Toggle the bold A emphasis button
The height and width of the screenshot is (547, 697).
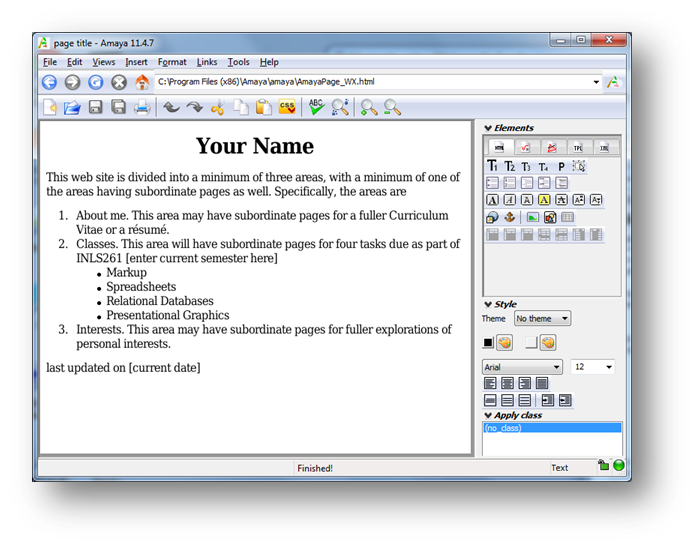[492, 200]
